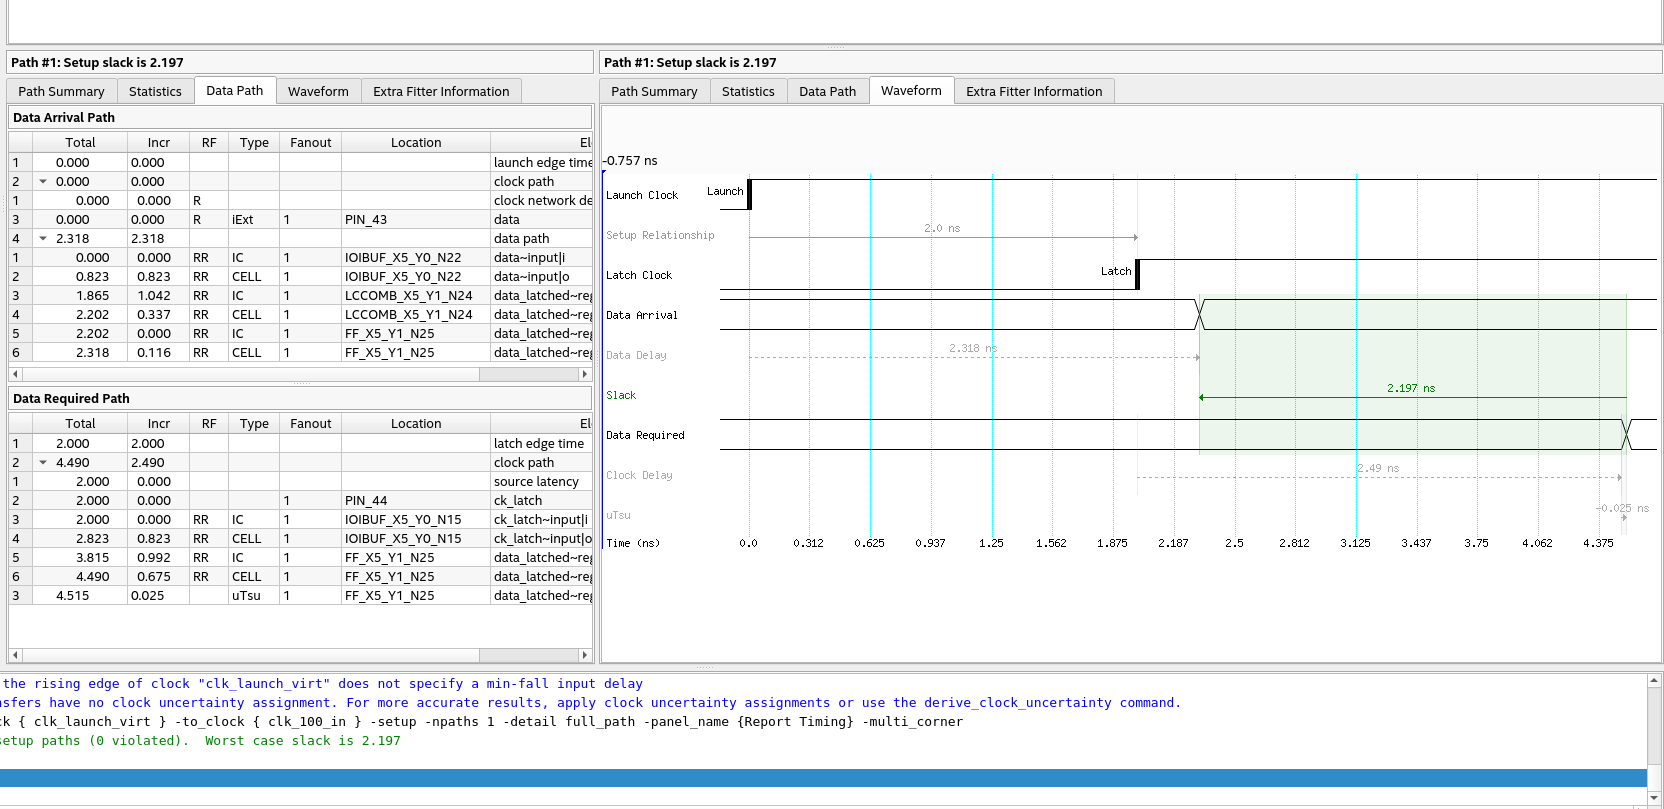Click the Location header in Data Required Path
This screenshot has height=809, width=1664.
(x=416, y=424)
